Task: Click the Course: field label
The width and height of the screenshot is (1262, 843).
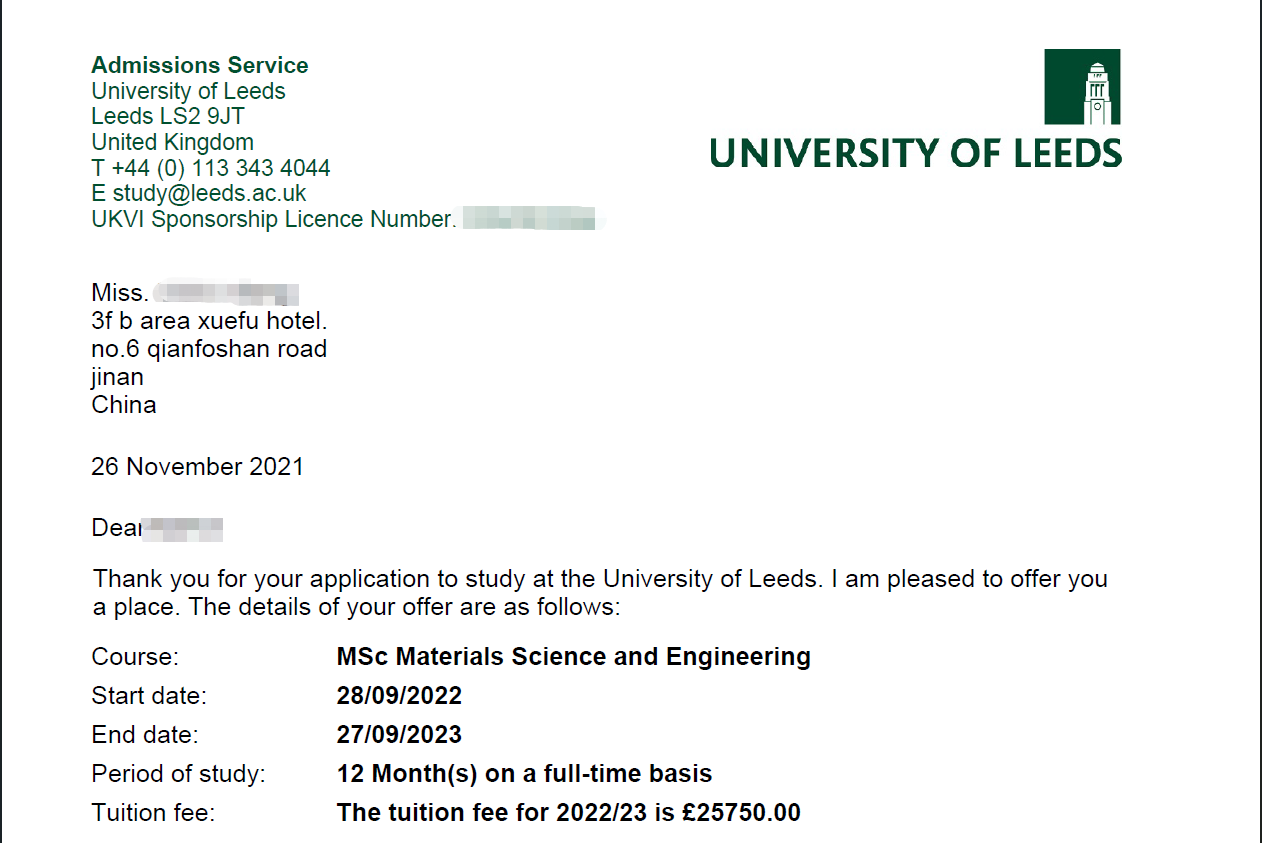Action: tap(135, 658)
